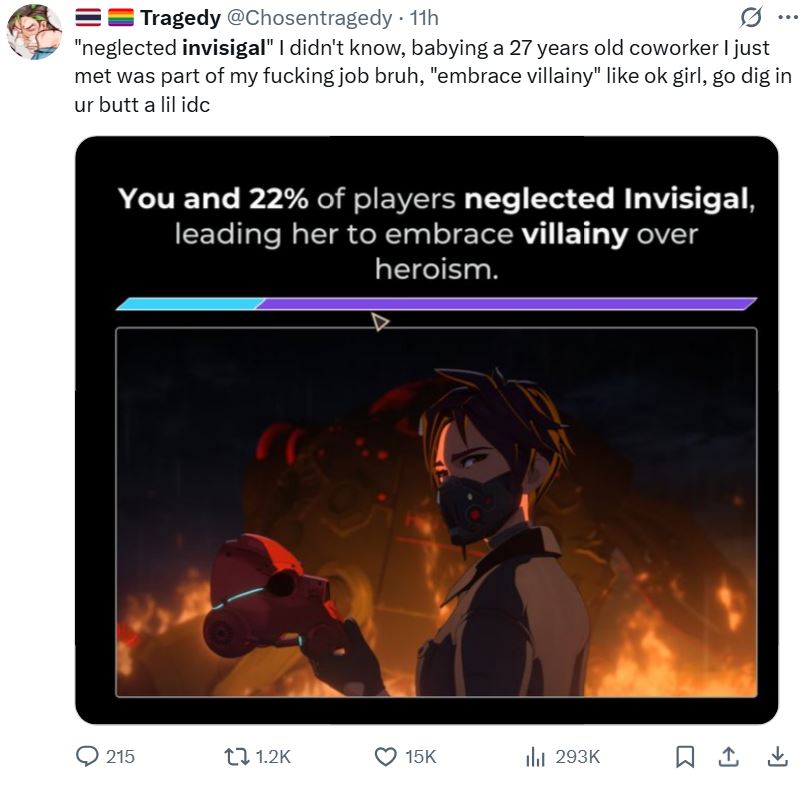Click the 215 replies count
This screenshot has height=786, width=807.
click(x=120, y=757)
